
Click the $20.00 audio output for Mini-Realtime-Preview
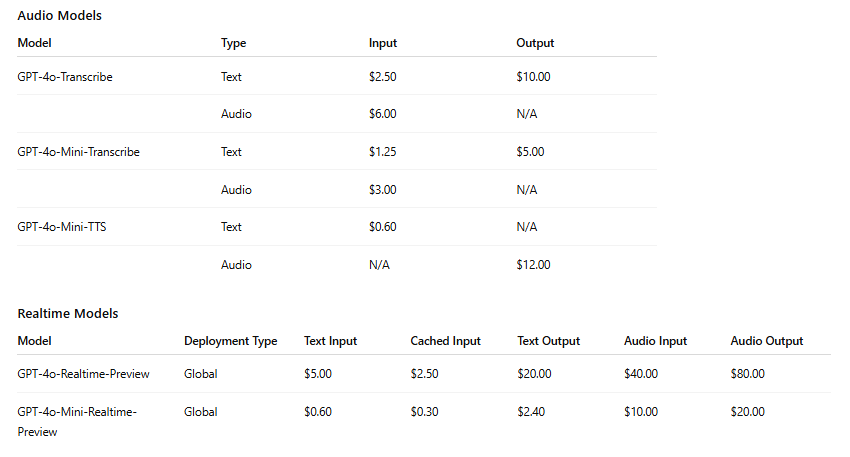[x=748, y=412]
